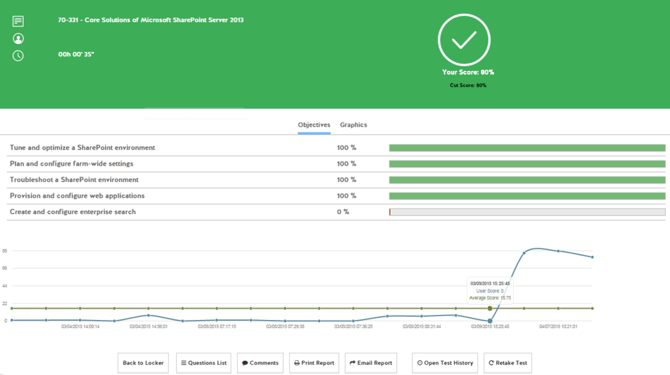
Task: Select the Objectives tab
Action: click(x=314, y=125)
